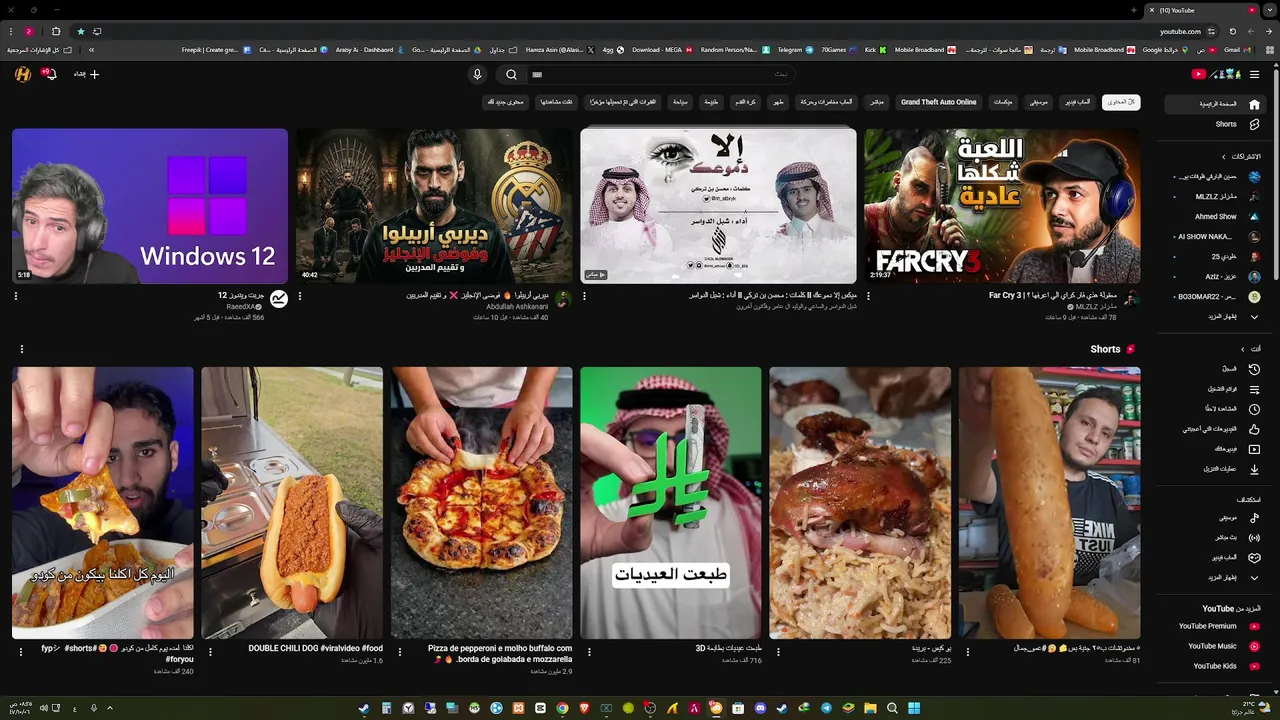Open the account avatar in the header
The height and width of the screenshot is (720, 1280).
click(x=23, y=74)
